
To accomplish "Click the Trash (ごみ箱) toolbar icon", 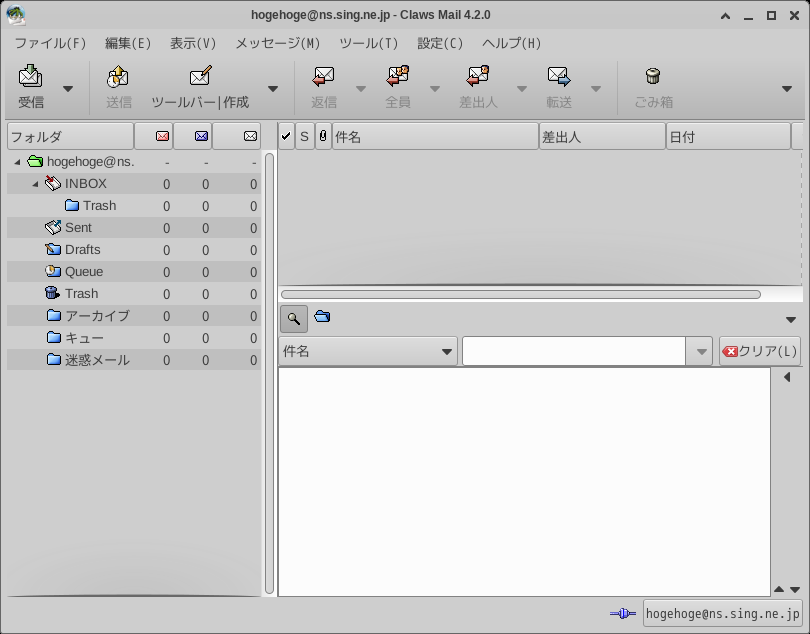I will [653, 76].
